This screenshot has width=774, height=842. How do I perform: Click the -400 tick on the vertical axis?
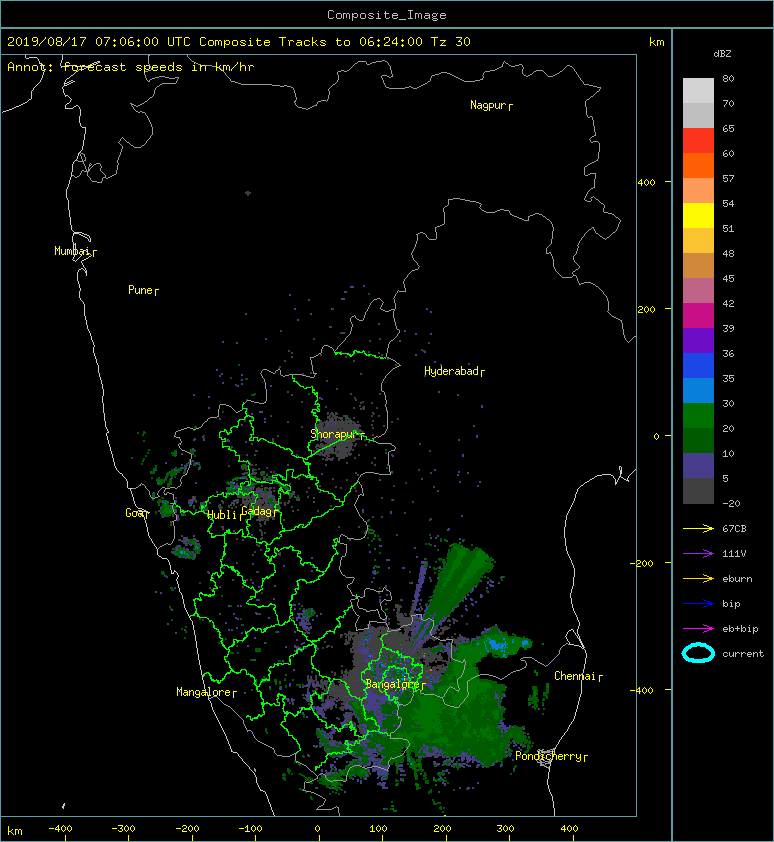[643, 691]
